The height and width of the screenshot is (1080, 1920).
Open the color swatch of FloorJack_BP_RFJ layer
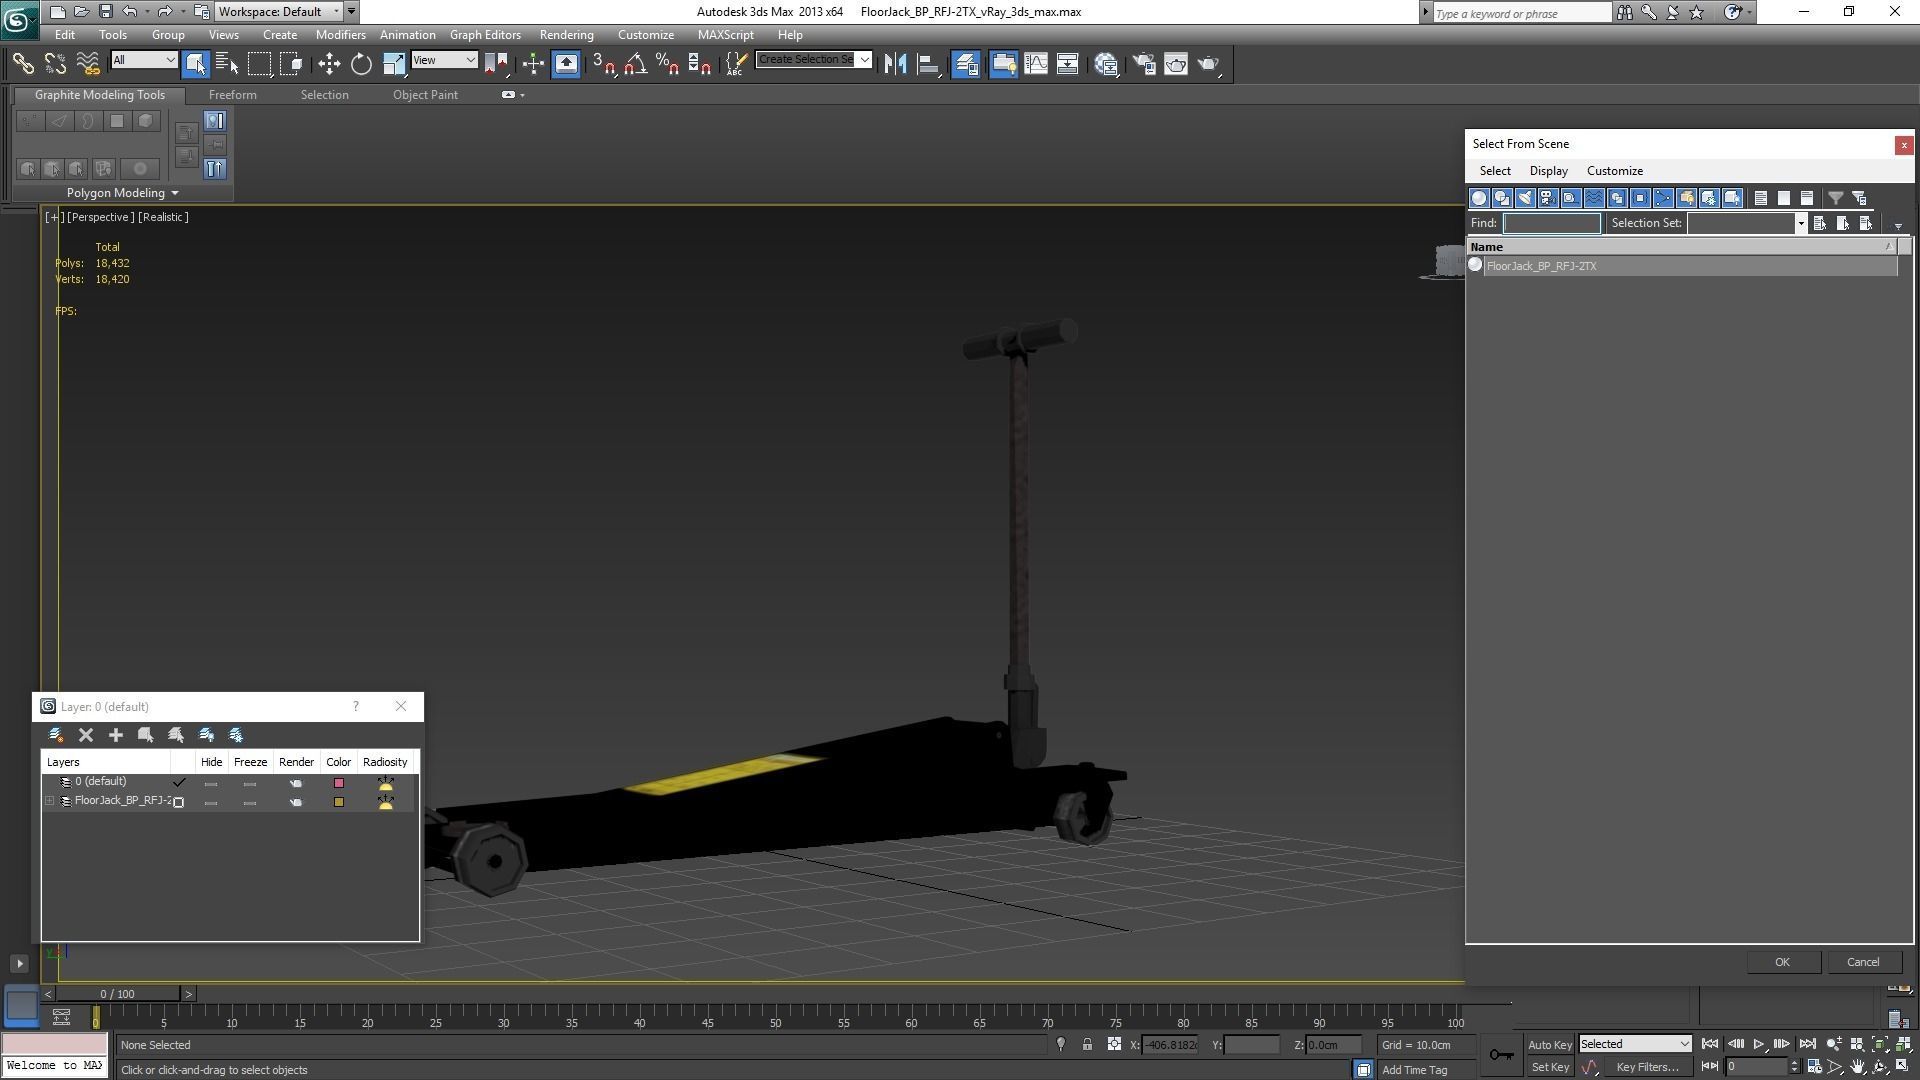[338, 802]
